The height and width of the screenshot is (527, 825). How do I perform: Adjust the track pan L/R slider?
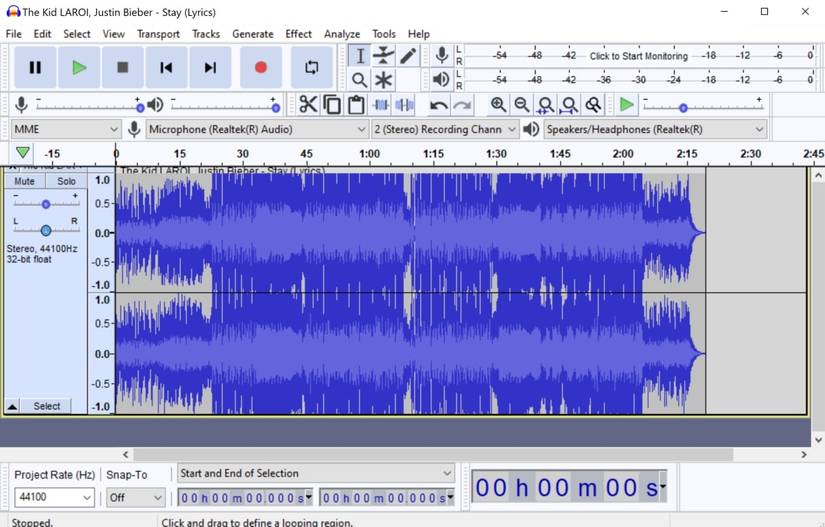click(46, 230)
